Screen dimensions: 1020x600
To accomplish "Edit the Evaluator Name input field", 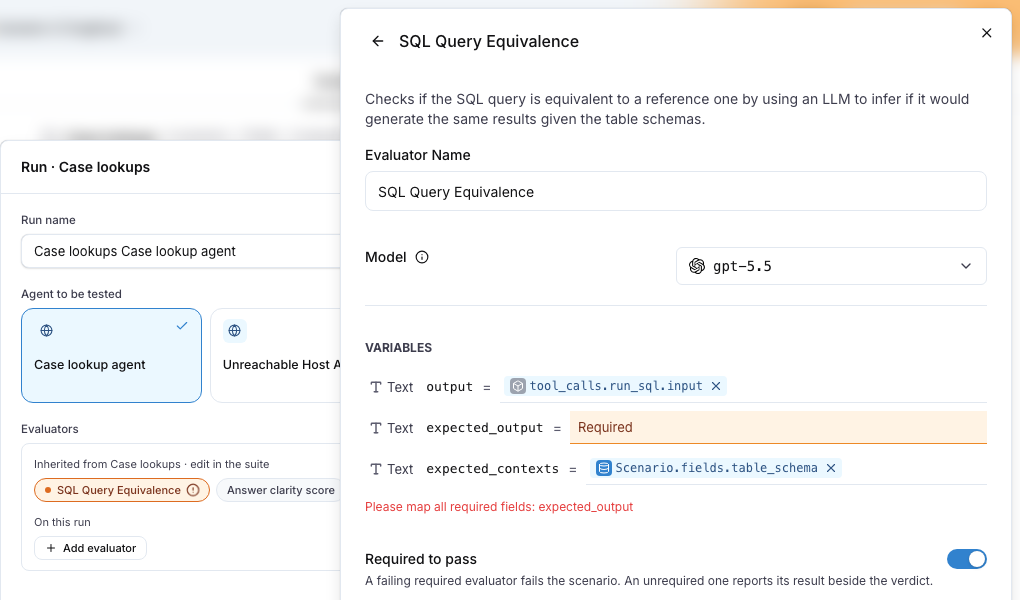I will pos(675,191).
